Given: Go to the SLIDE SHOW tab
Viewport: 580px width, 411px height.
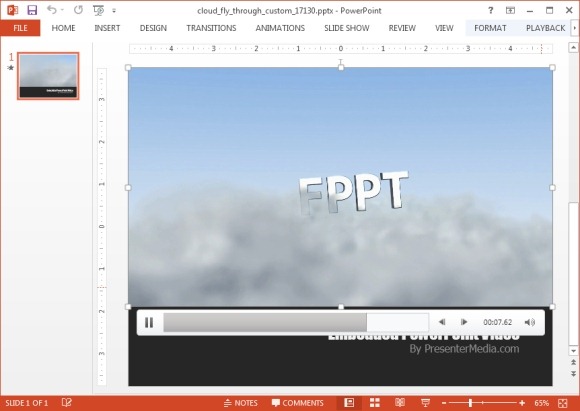Looking at the screenshot, I should [347, 28].
